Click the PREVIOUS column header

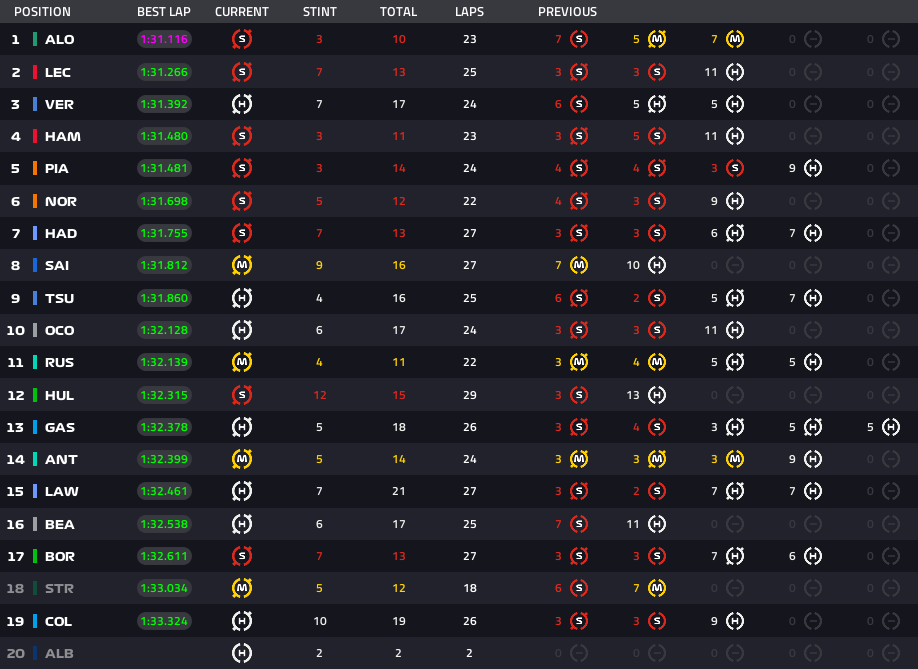click(x=567, y=12)
